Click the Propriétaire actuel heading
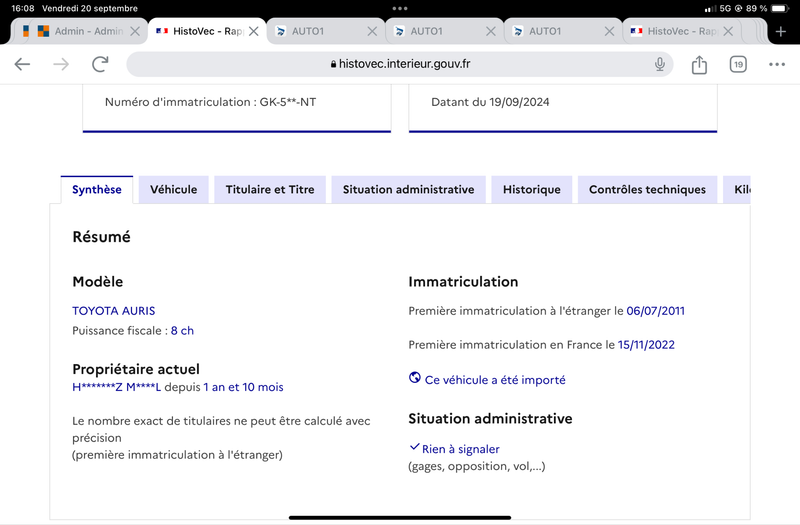The height and width of the screenshot is (525, 800). 136,369
